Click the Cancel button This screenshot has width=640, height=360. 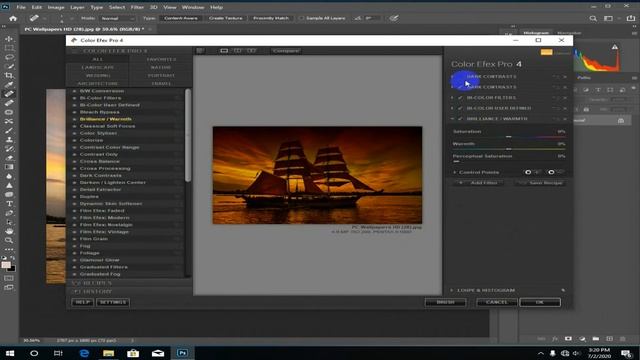click(497, 302)
